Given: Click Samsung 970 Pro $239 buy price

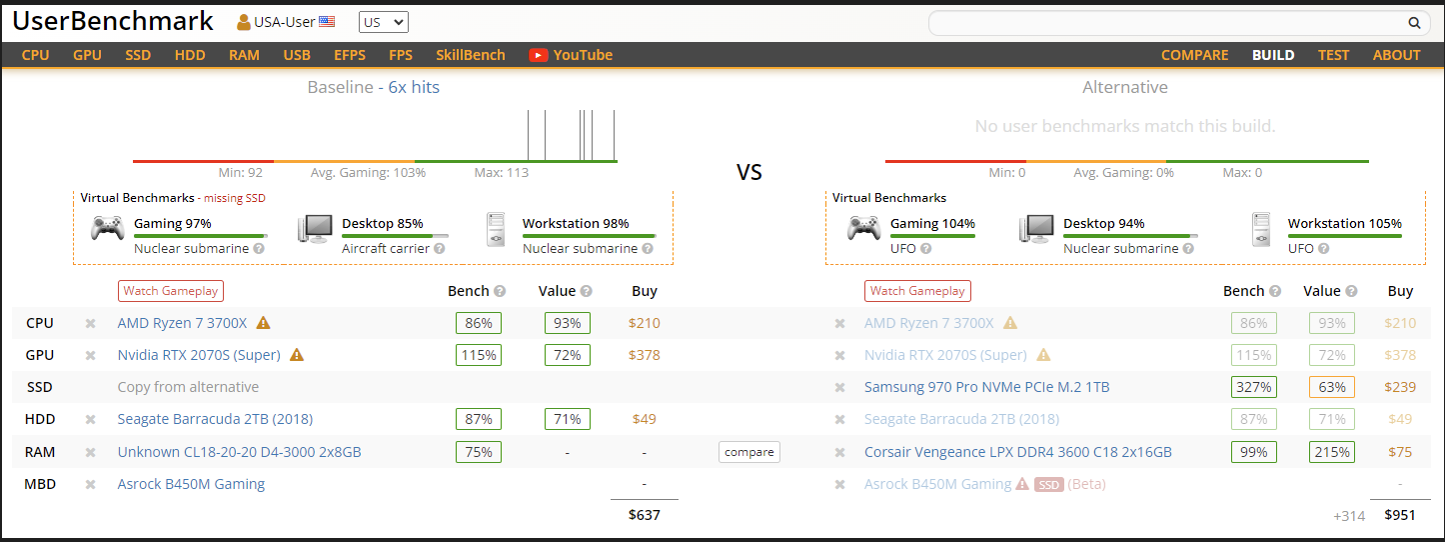Looking at the screenshot, I should coord(1400,387).
